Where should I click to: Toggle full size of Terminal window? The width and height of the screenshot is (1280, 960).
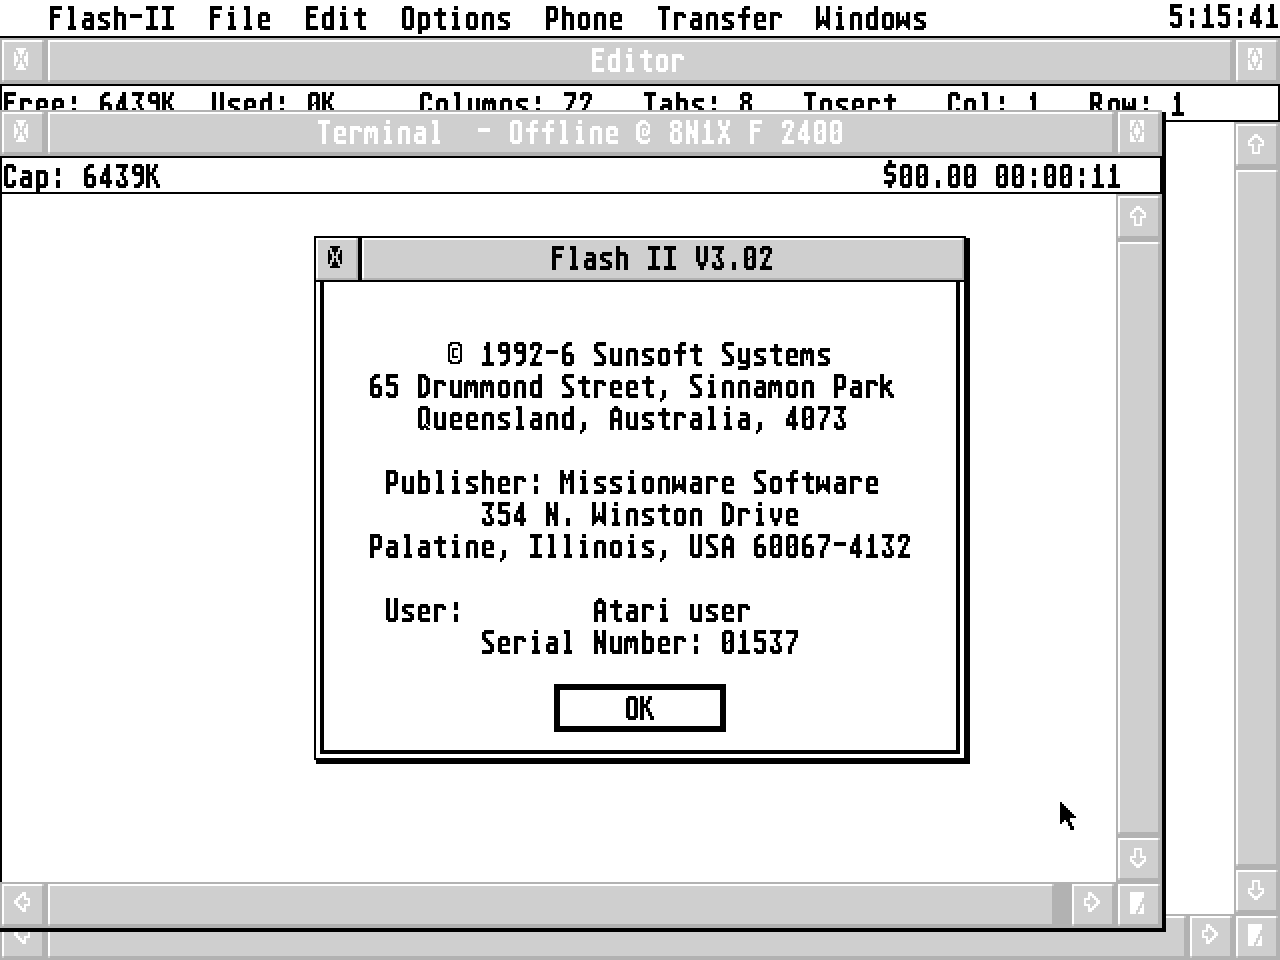[1138, 132]
